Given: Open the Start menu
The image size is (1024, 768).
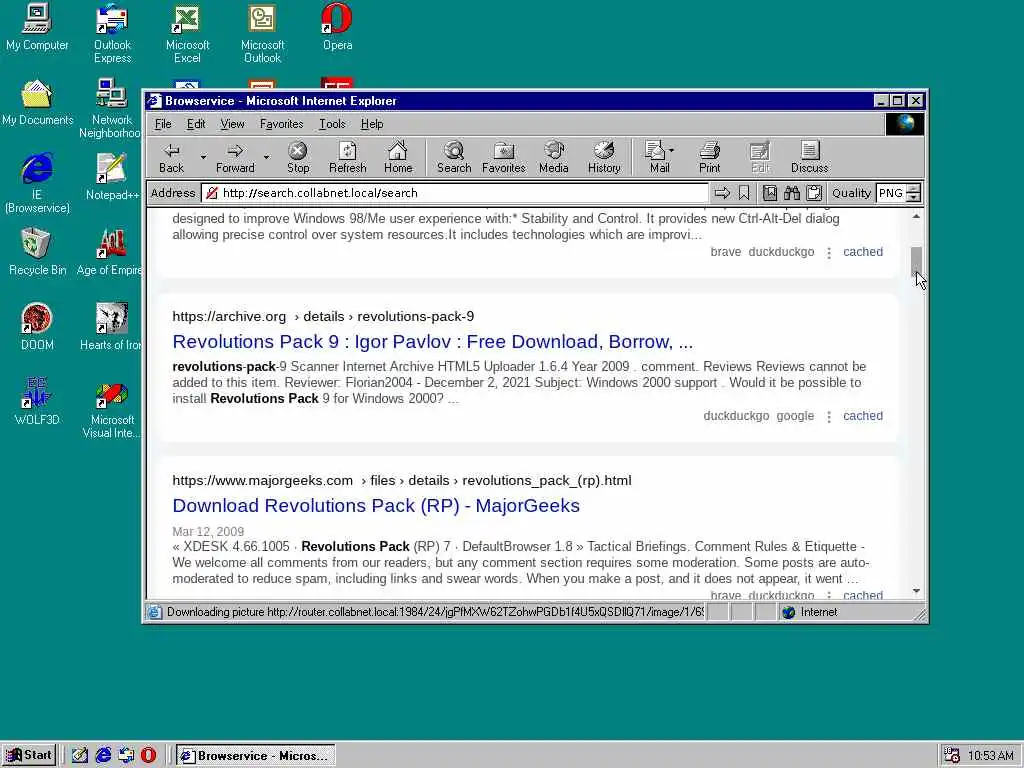Looking at the screenshot, I should [29, 755].
